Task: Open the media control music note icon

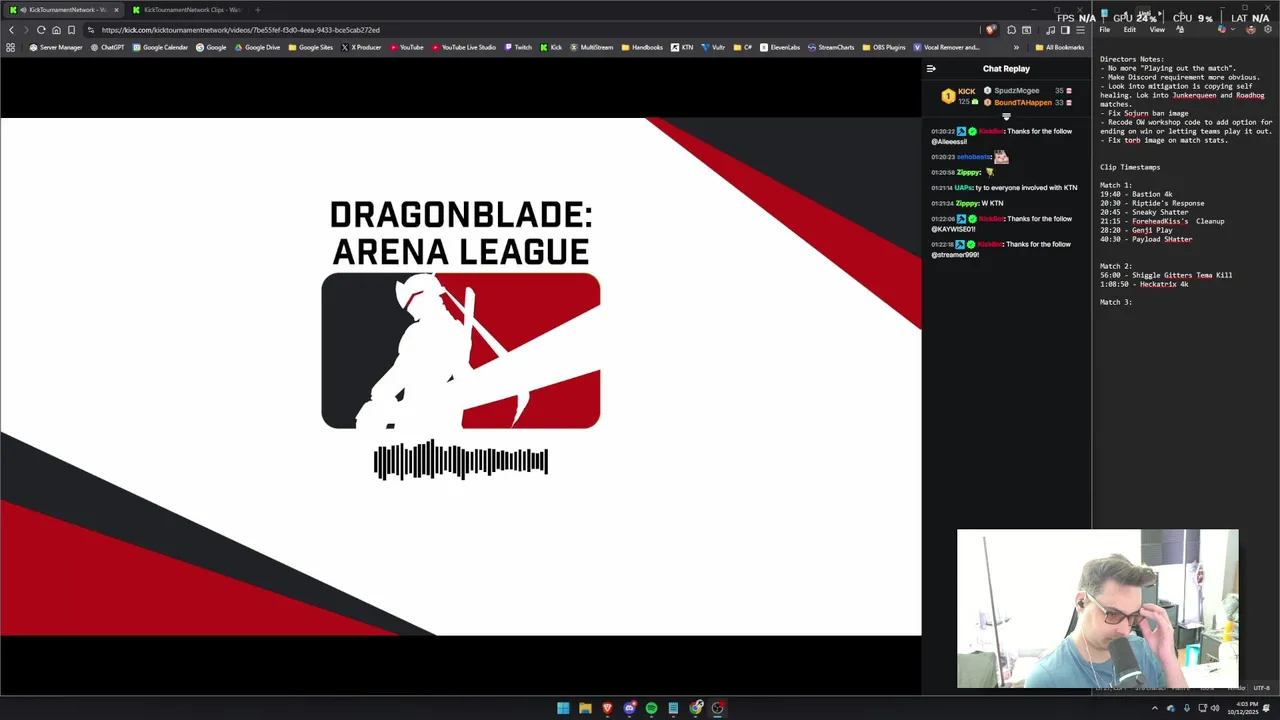Action: 1050,30
